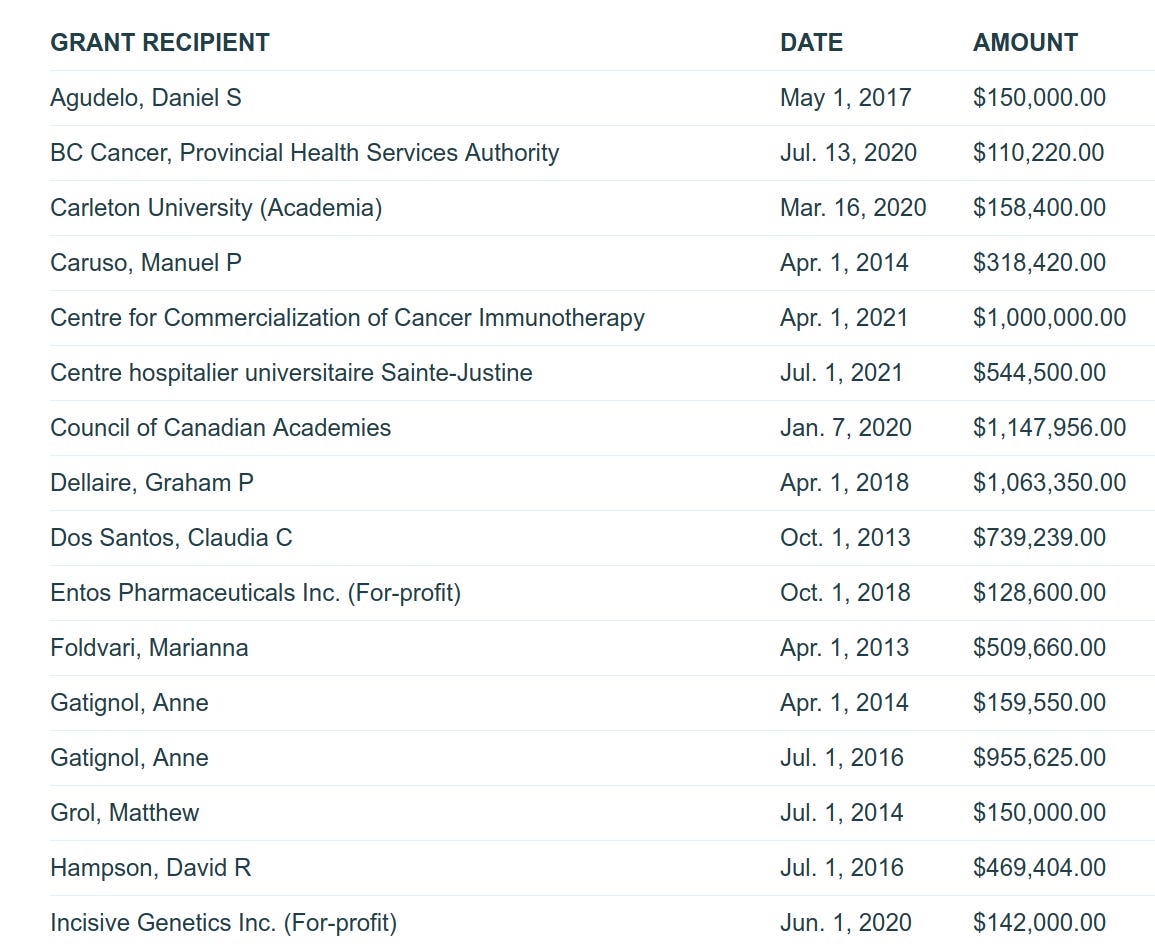
Task: Click the $1,147,956.00 amount cell
Action: 1049,428
